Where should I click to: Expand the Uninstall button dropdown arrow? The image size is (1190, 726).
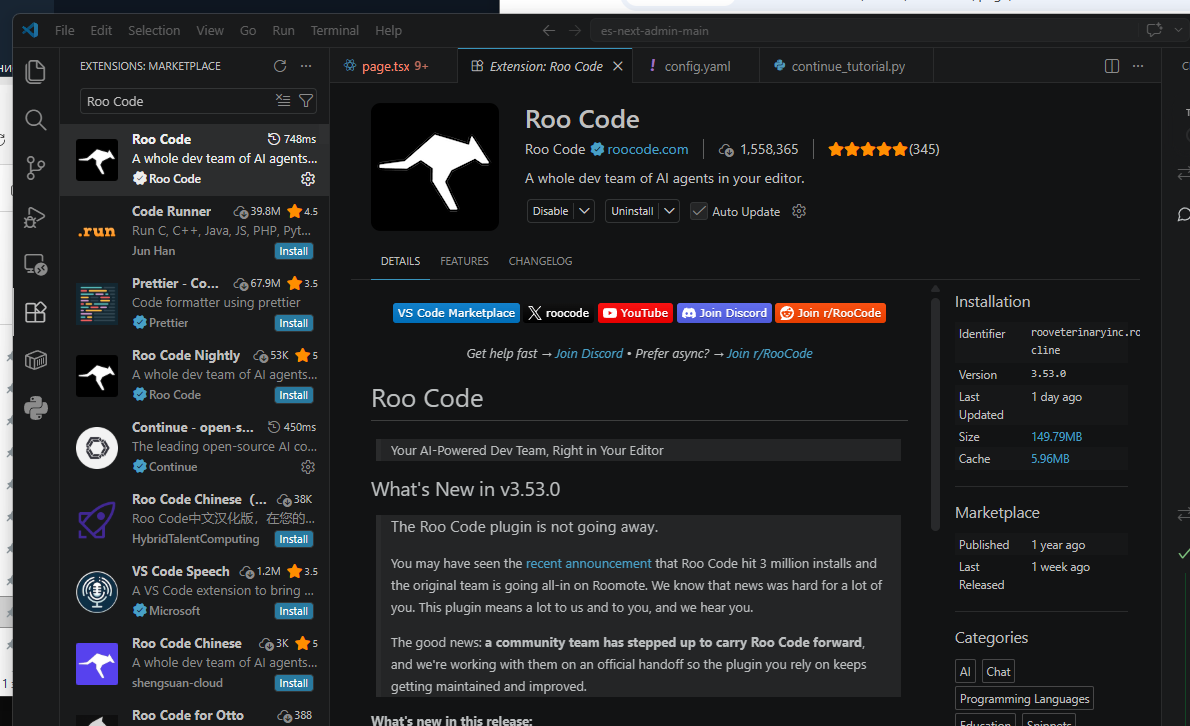(669, 211)
